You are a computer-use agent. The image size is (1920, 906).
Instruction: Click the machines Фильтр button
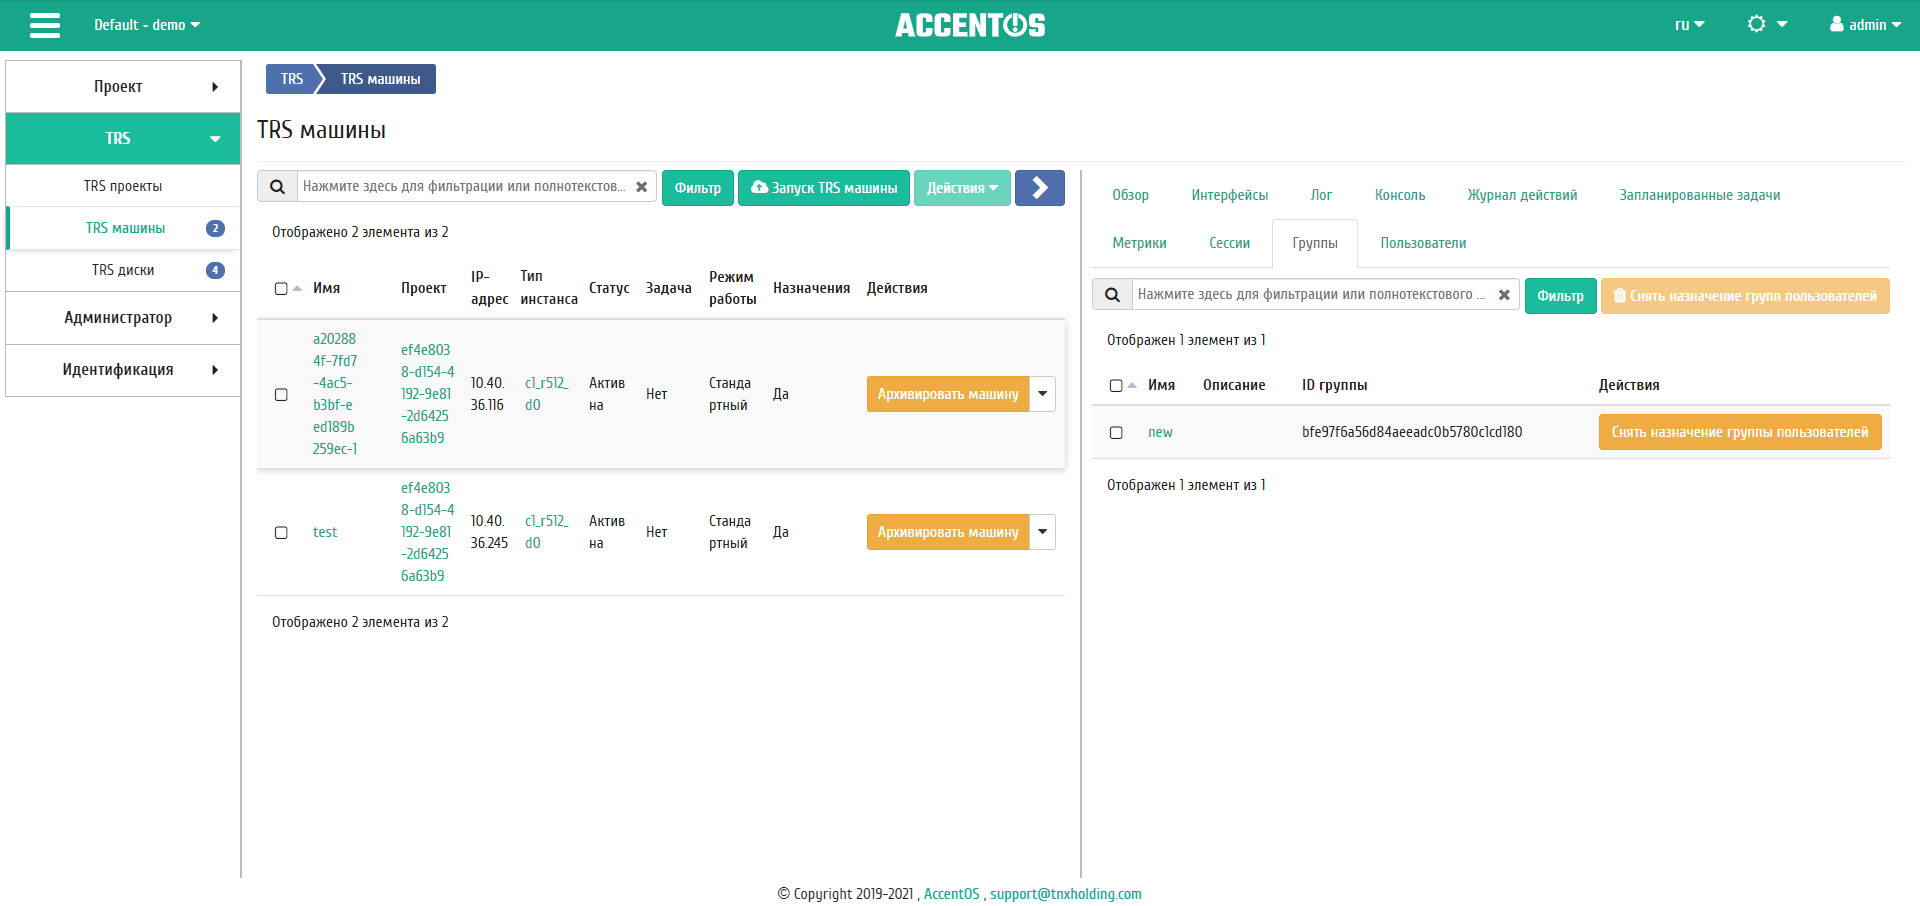point(697,187)
